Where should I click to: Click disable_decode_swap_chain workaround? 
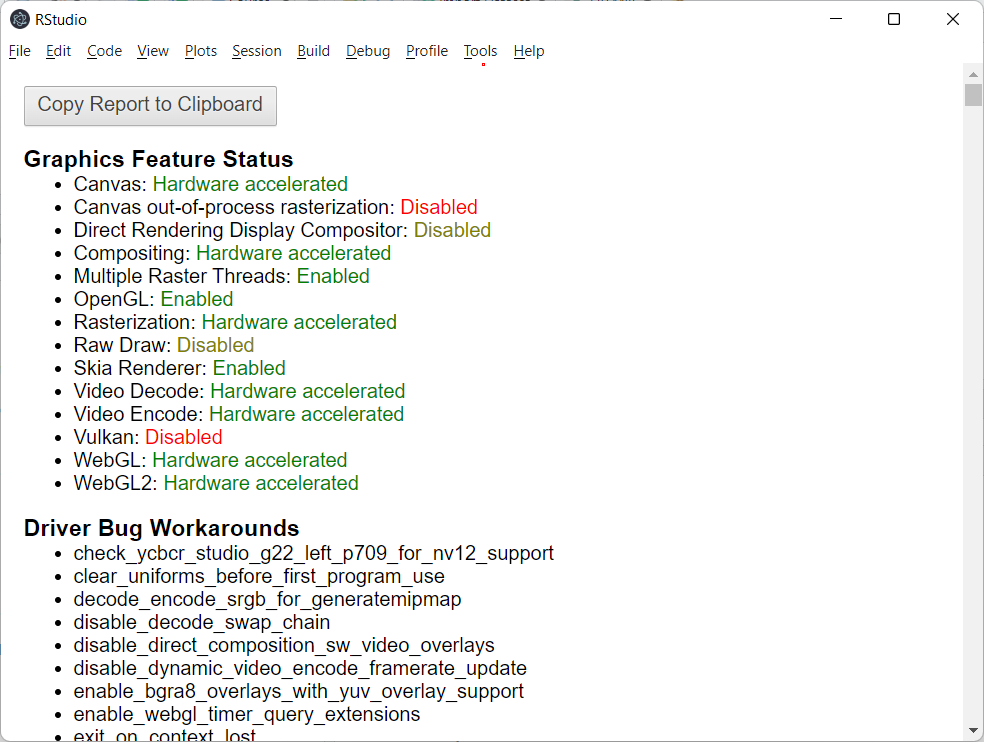tap(201, 623)
